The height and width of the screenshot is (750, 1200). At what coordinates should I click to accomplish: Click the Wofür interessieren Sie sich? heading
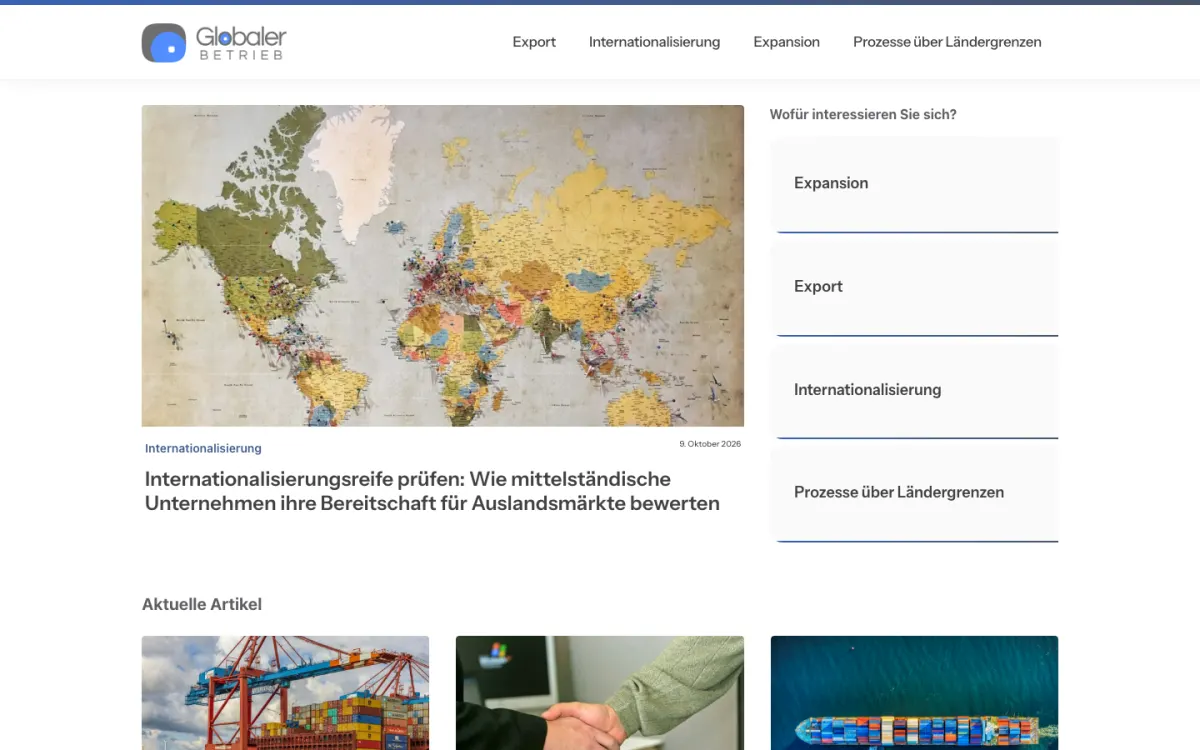click(x=863, y=115)
